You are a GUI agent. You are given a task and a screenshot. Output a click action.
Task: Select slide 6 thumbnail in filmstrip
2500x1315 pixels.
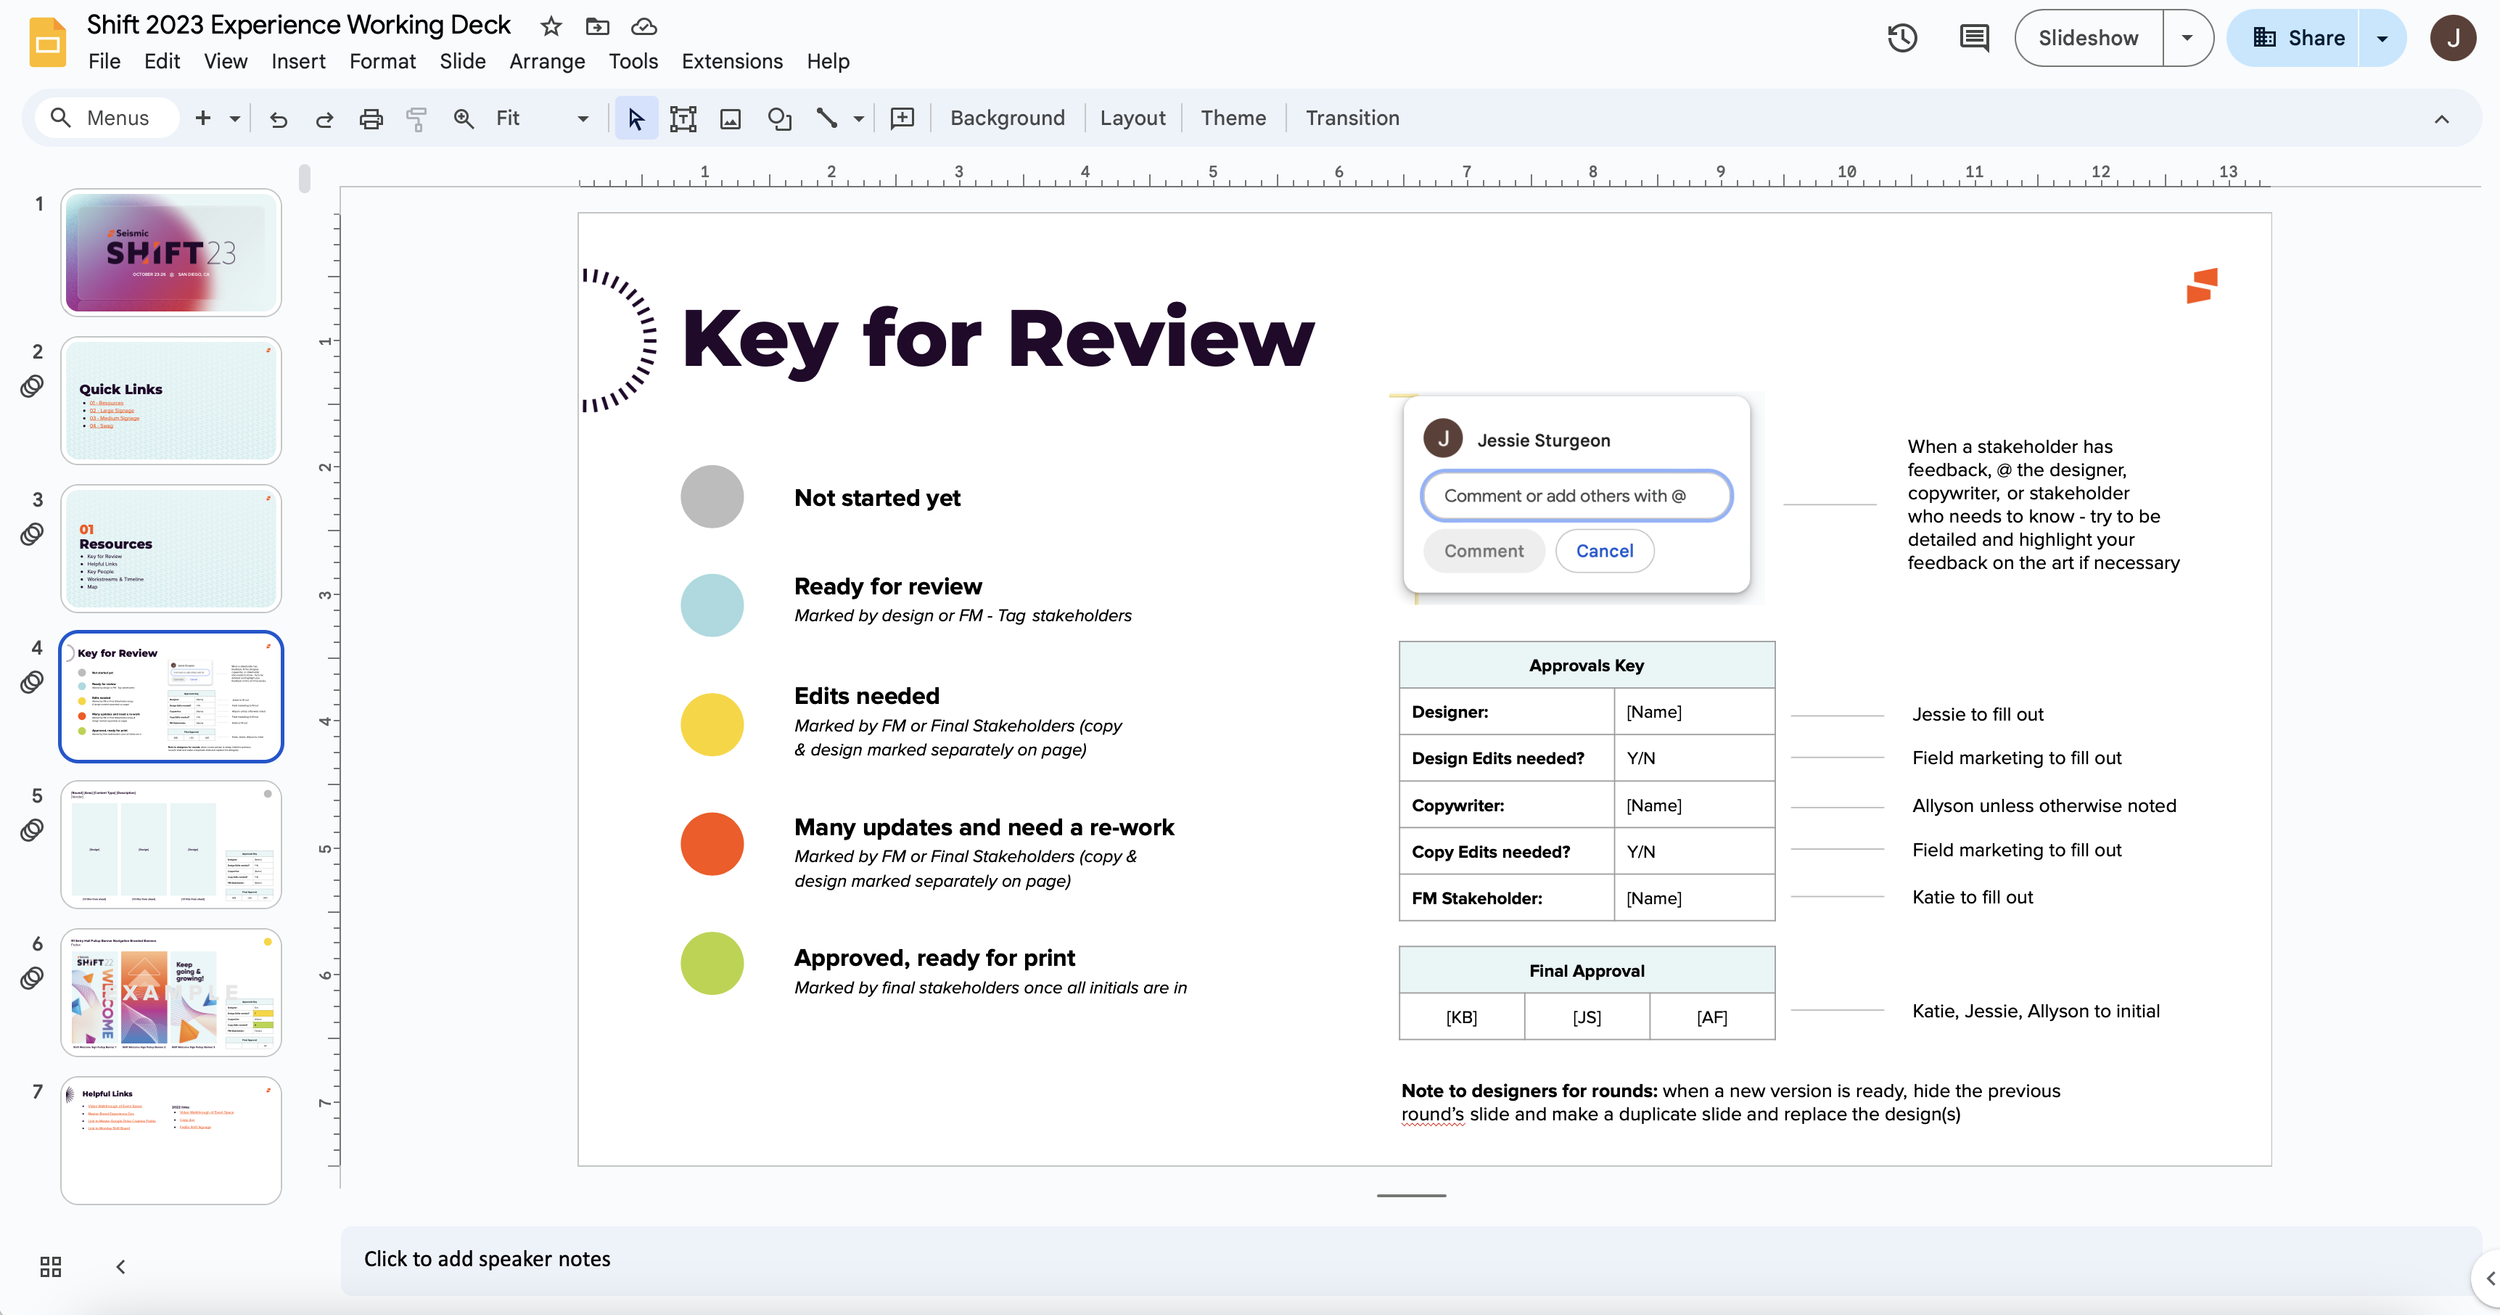click(x=171, y=992)
